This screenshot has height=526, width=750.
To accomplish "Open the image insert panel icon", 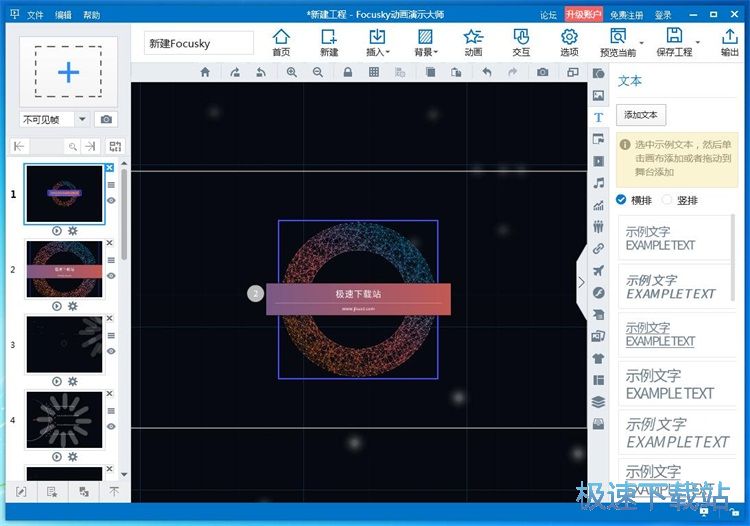I will click(598, 95).
